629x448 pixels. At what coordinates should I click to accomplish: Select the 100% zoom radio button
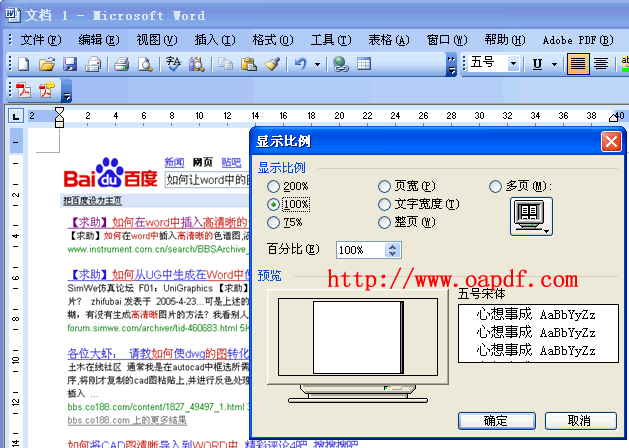pyautogui.click(x=273, y=204)
